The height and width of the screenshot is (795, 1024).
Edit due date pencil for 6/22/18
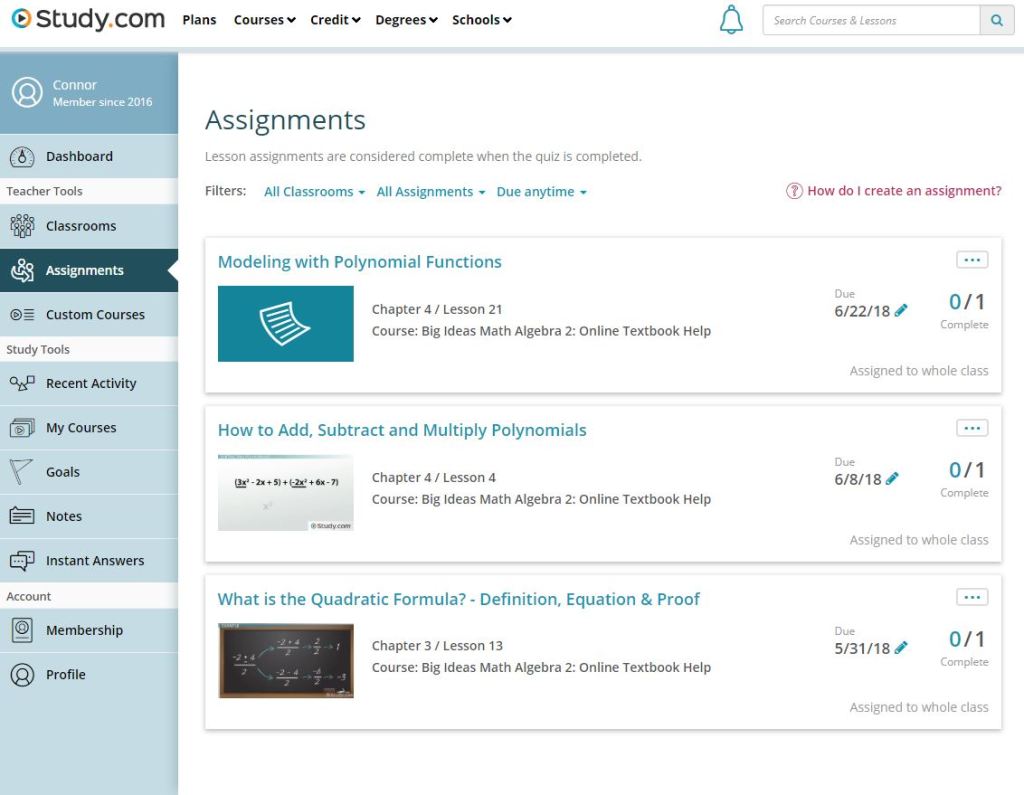tap(901, 310)
